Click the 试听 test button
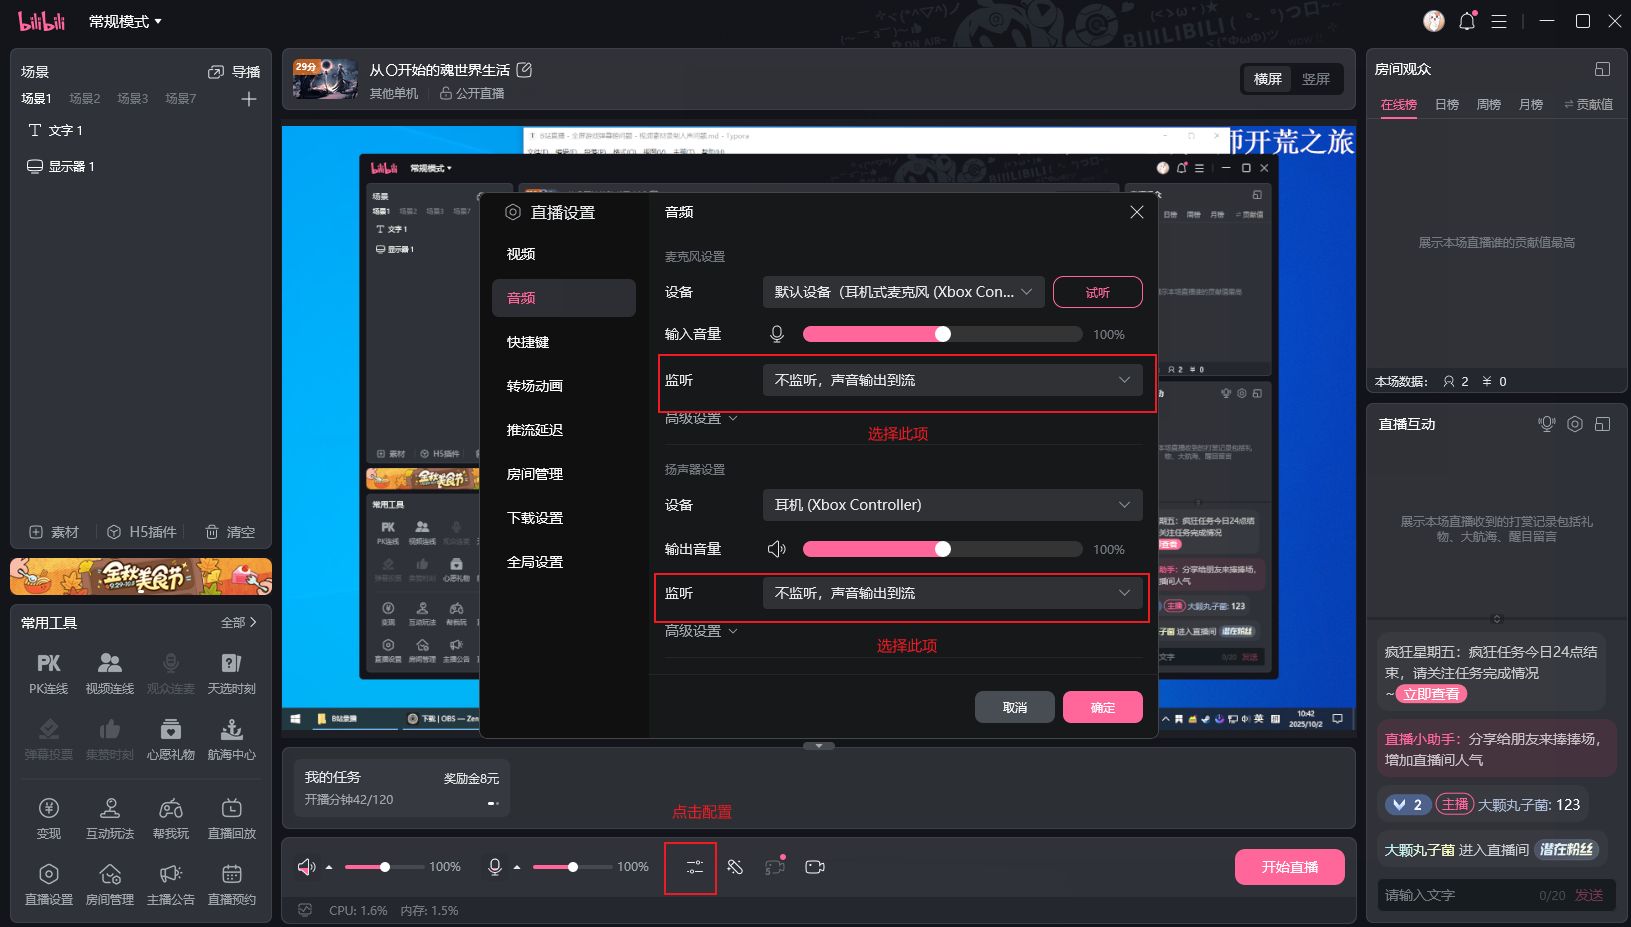 1097,292
